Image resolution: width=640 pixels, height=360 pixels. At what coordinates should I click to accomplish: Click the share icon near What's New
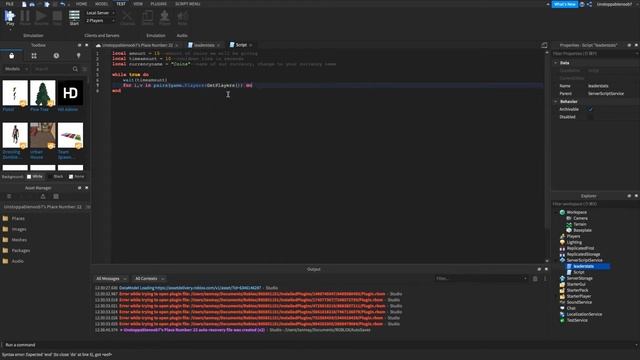click(589, 4)
